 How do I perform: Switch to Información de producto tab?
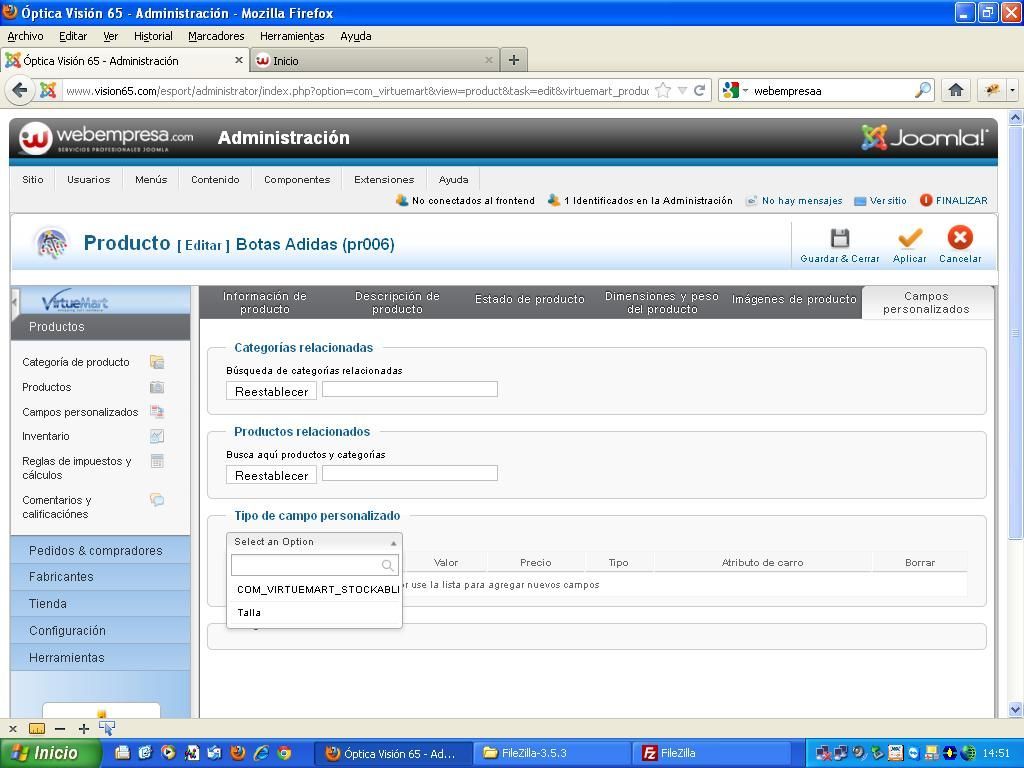pos(264,302)
